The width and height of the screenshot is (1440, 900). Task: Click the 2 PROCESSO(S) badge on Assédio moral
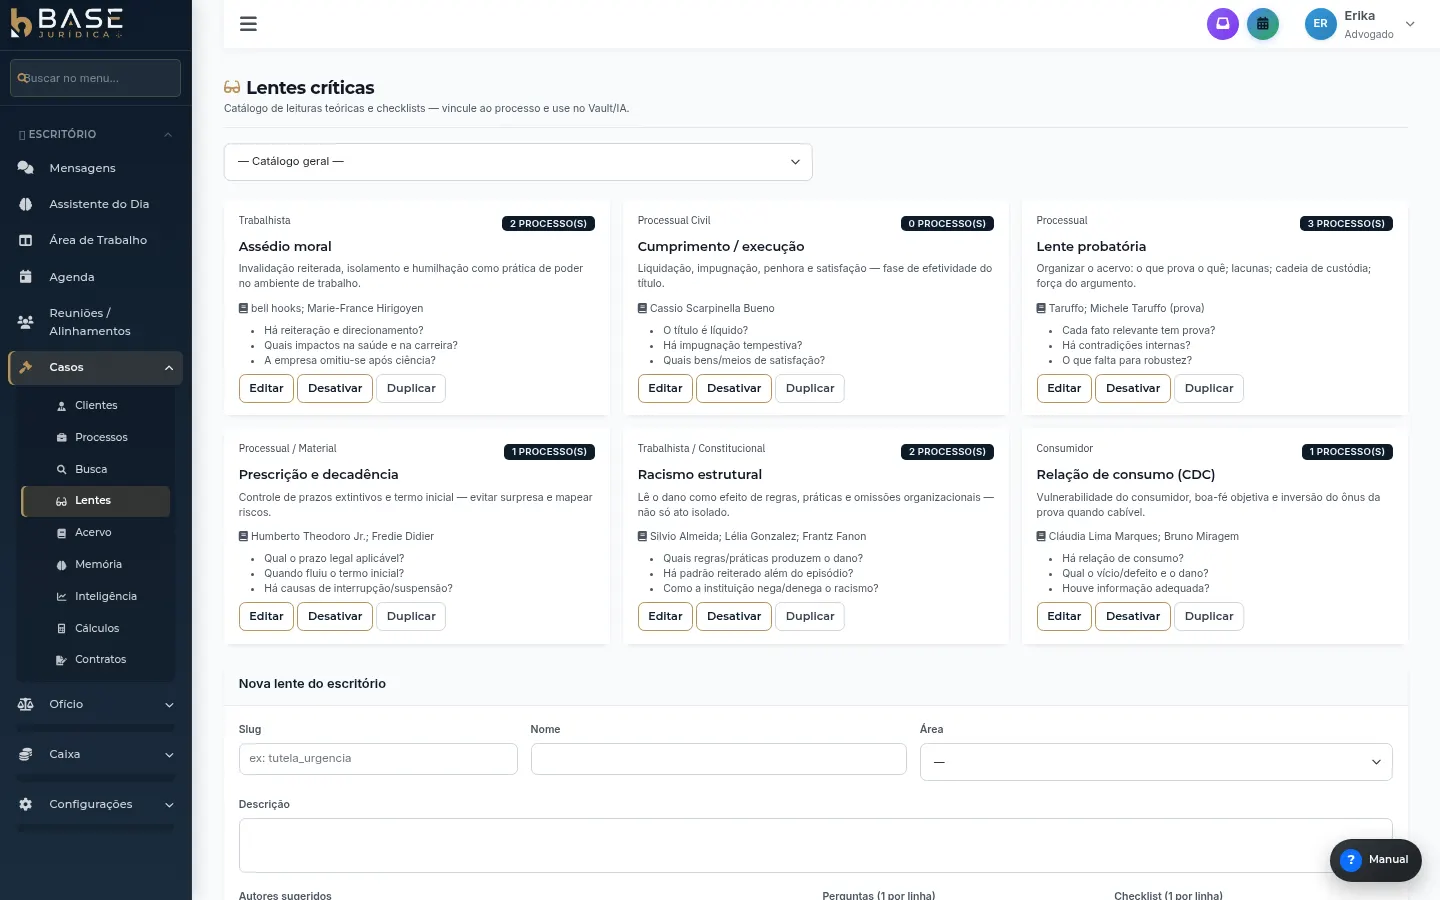548,224
